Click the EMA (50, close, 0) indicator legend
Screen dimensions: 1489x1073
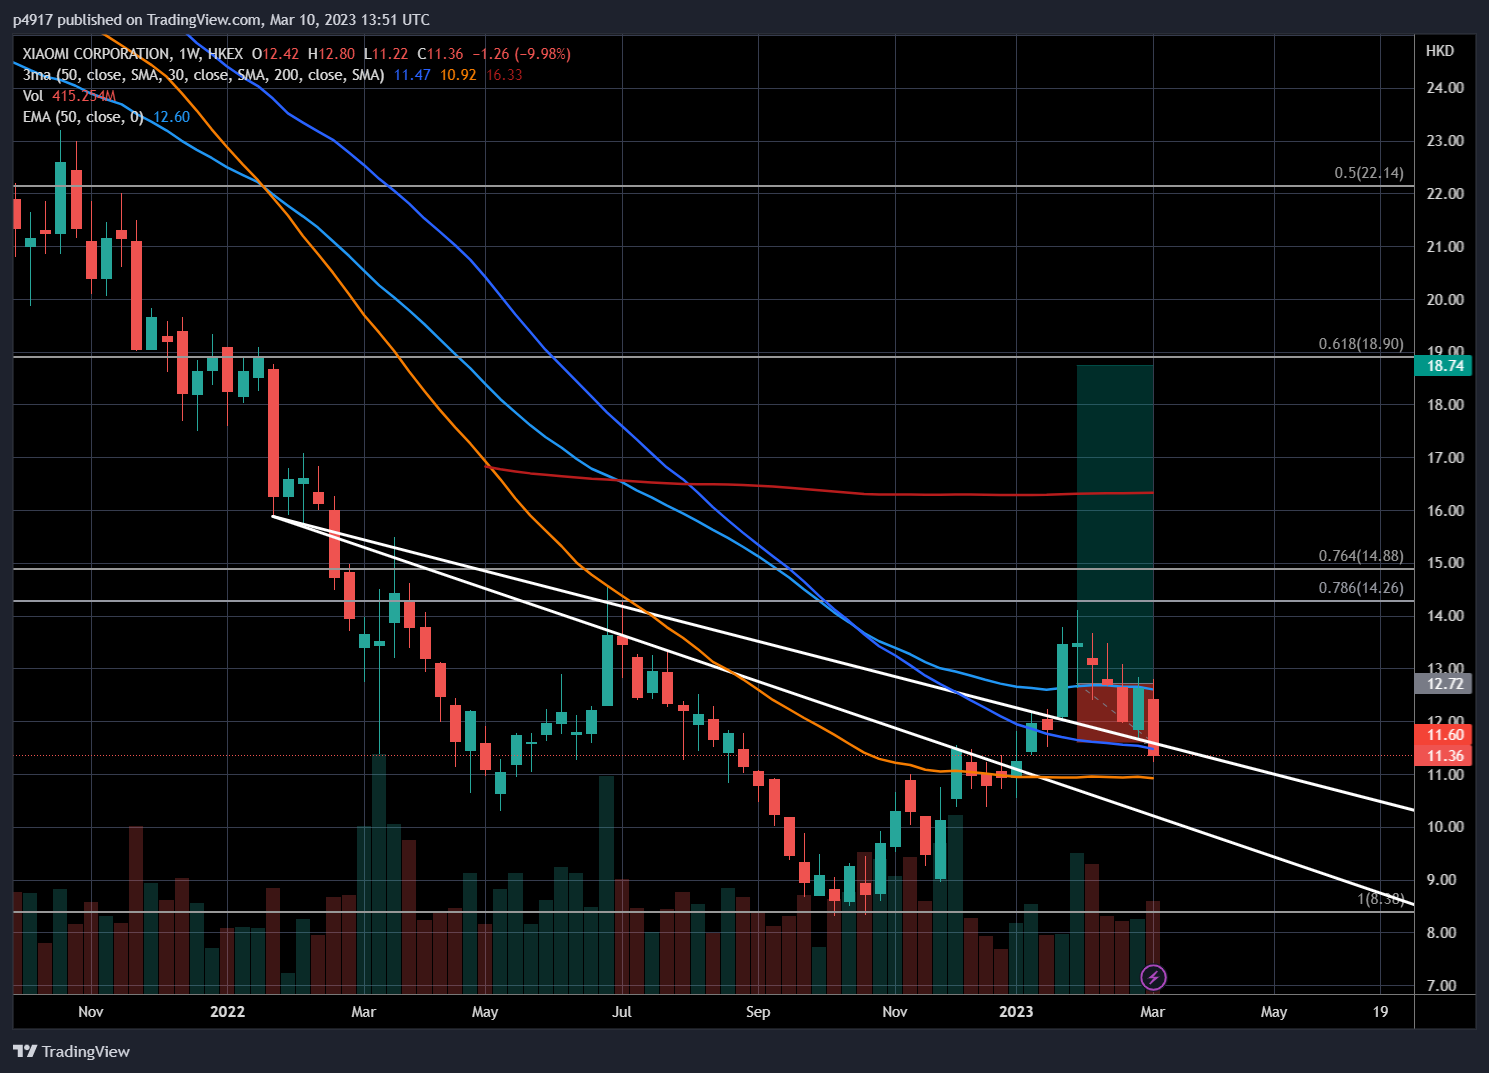[x=83, y=117]
